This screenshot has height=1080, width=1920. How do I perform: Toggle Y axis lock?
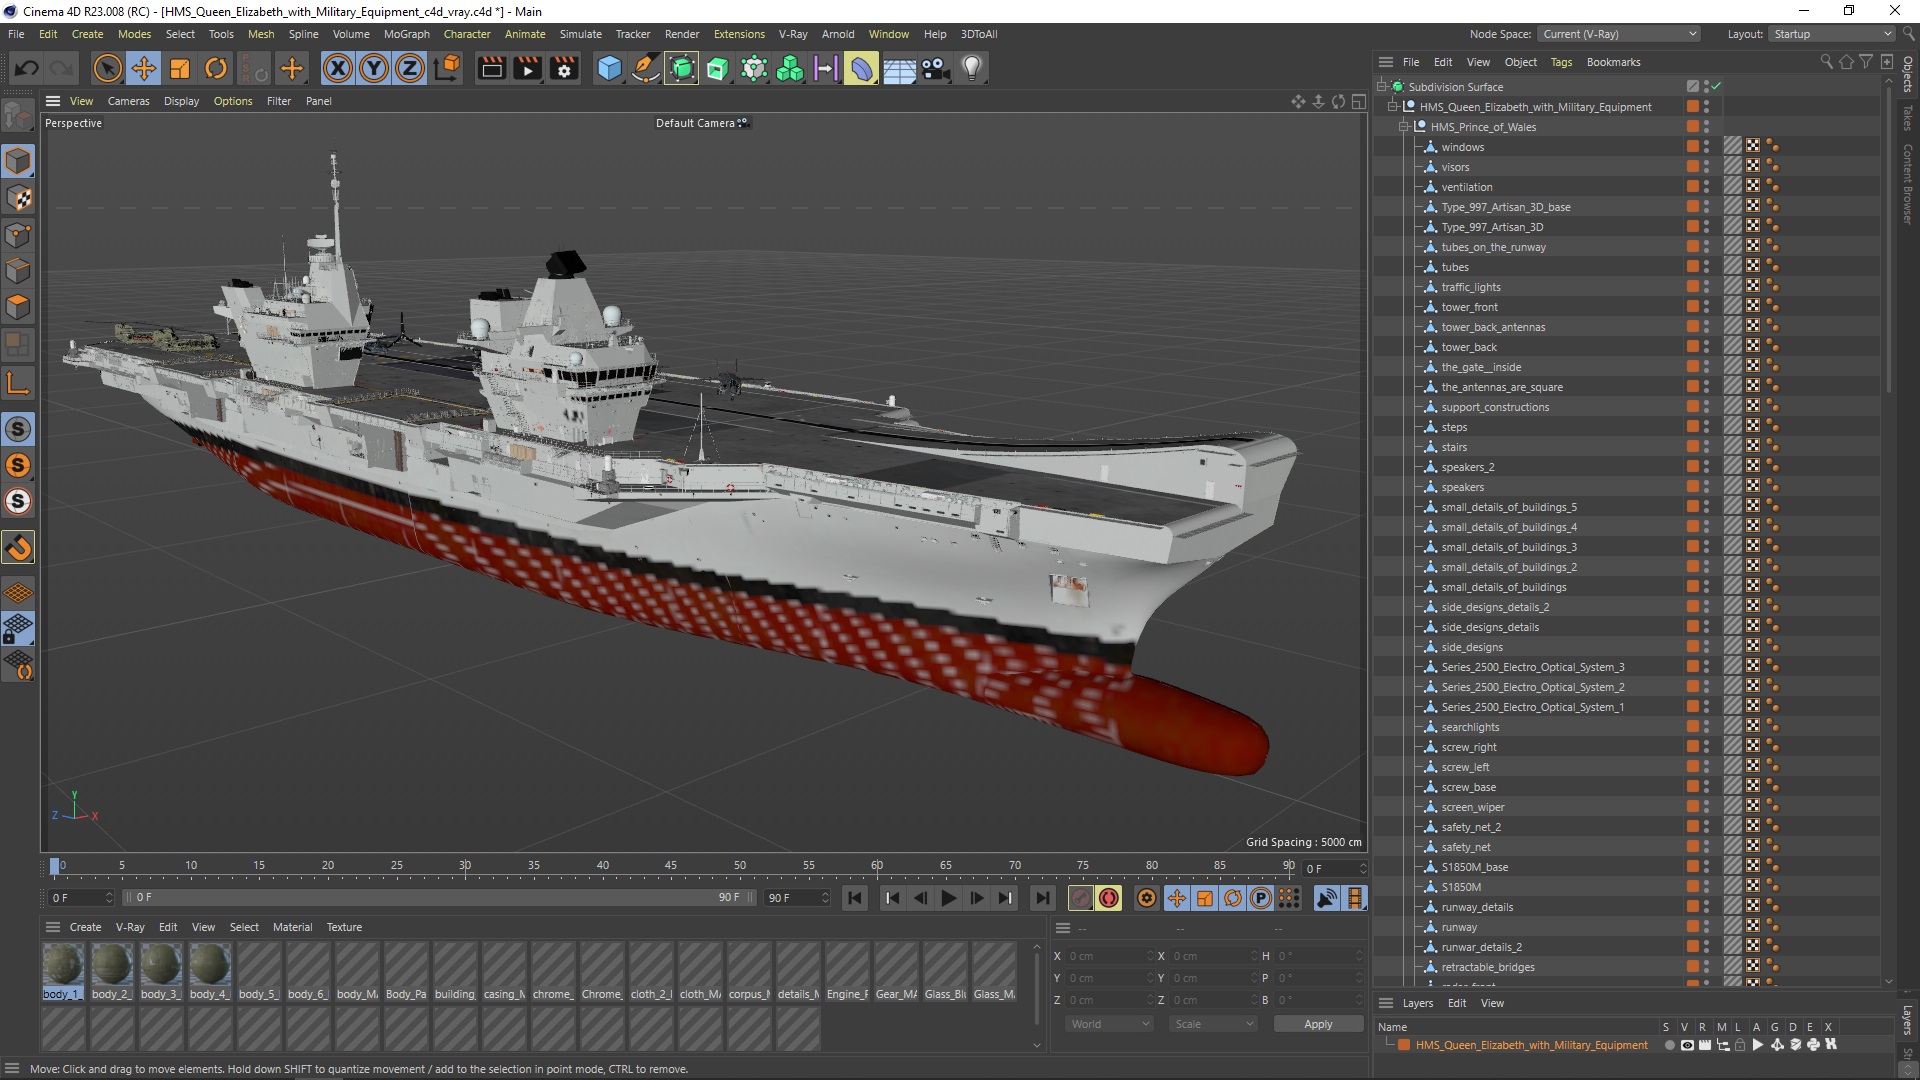tap(374, 68)
